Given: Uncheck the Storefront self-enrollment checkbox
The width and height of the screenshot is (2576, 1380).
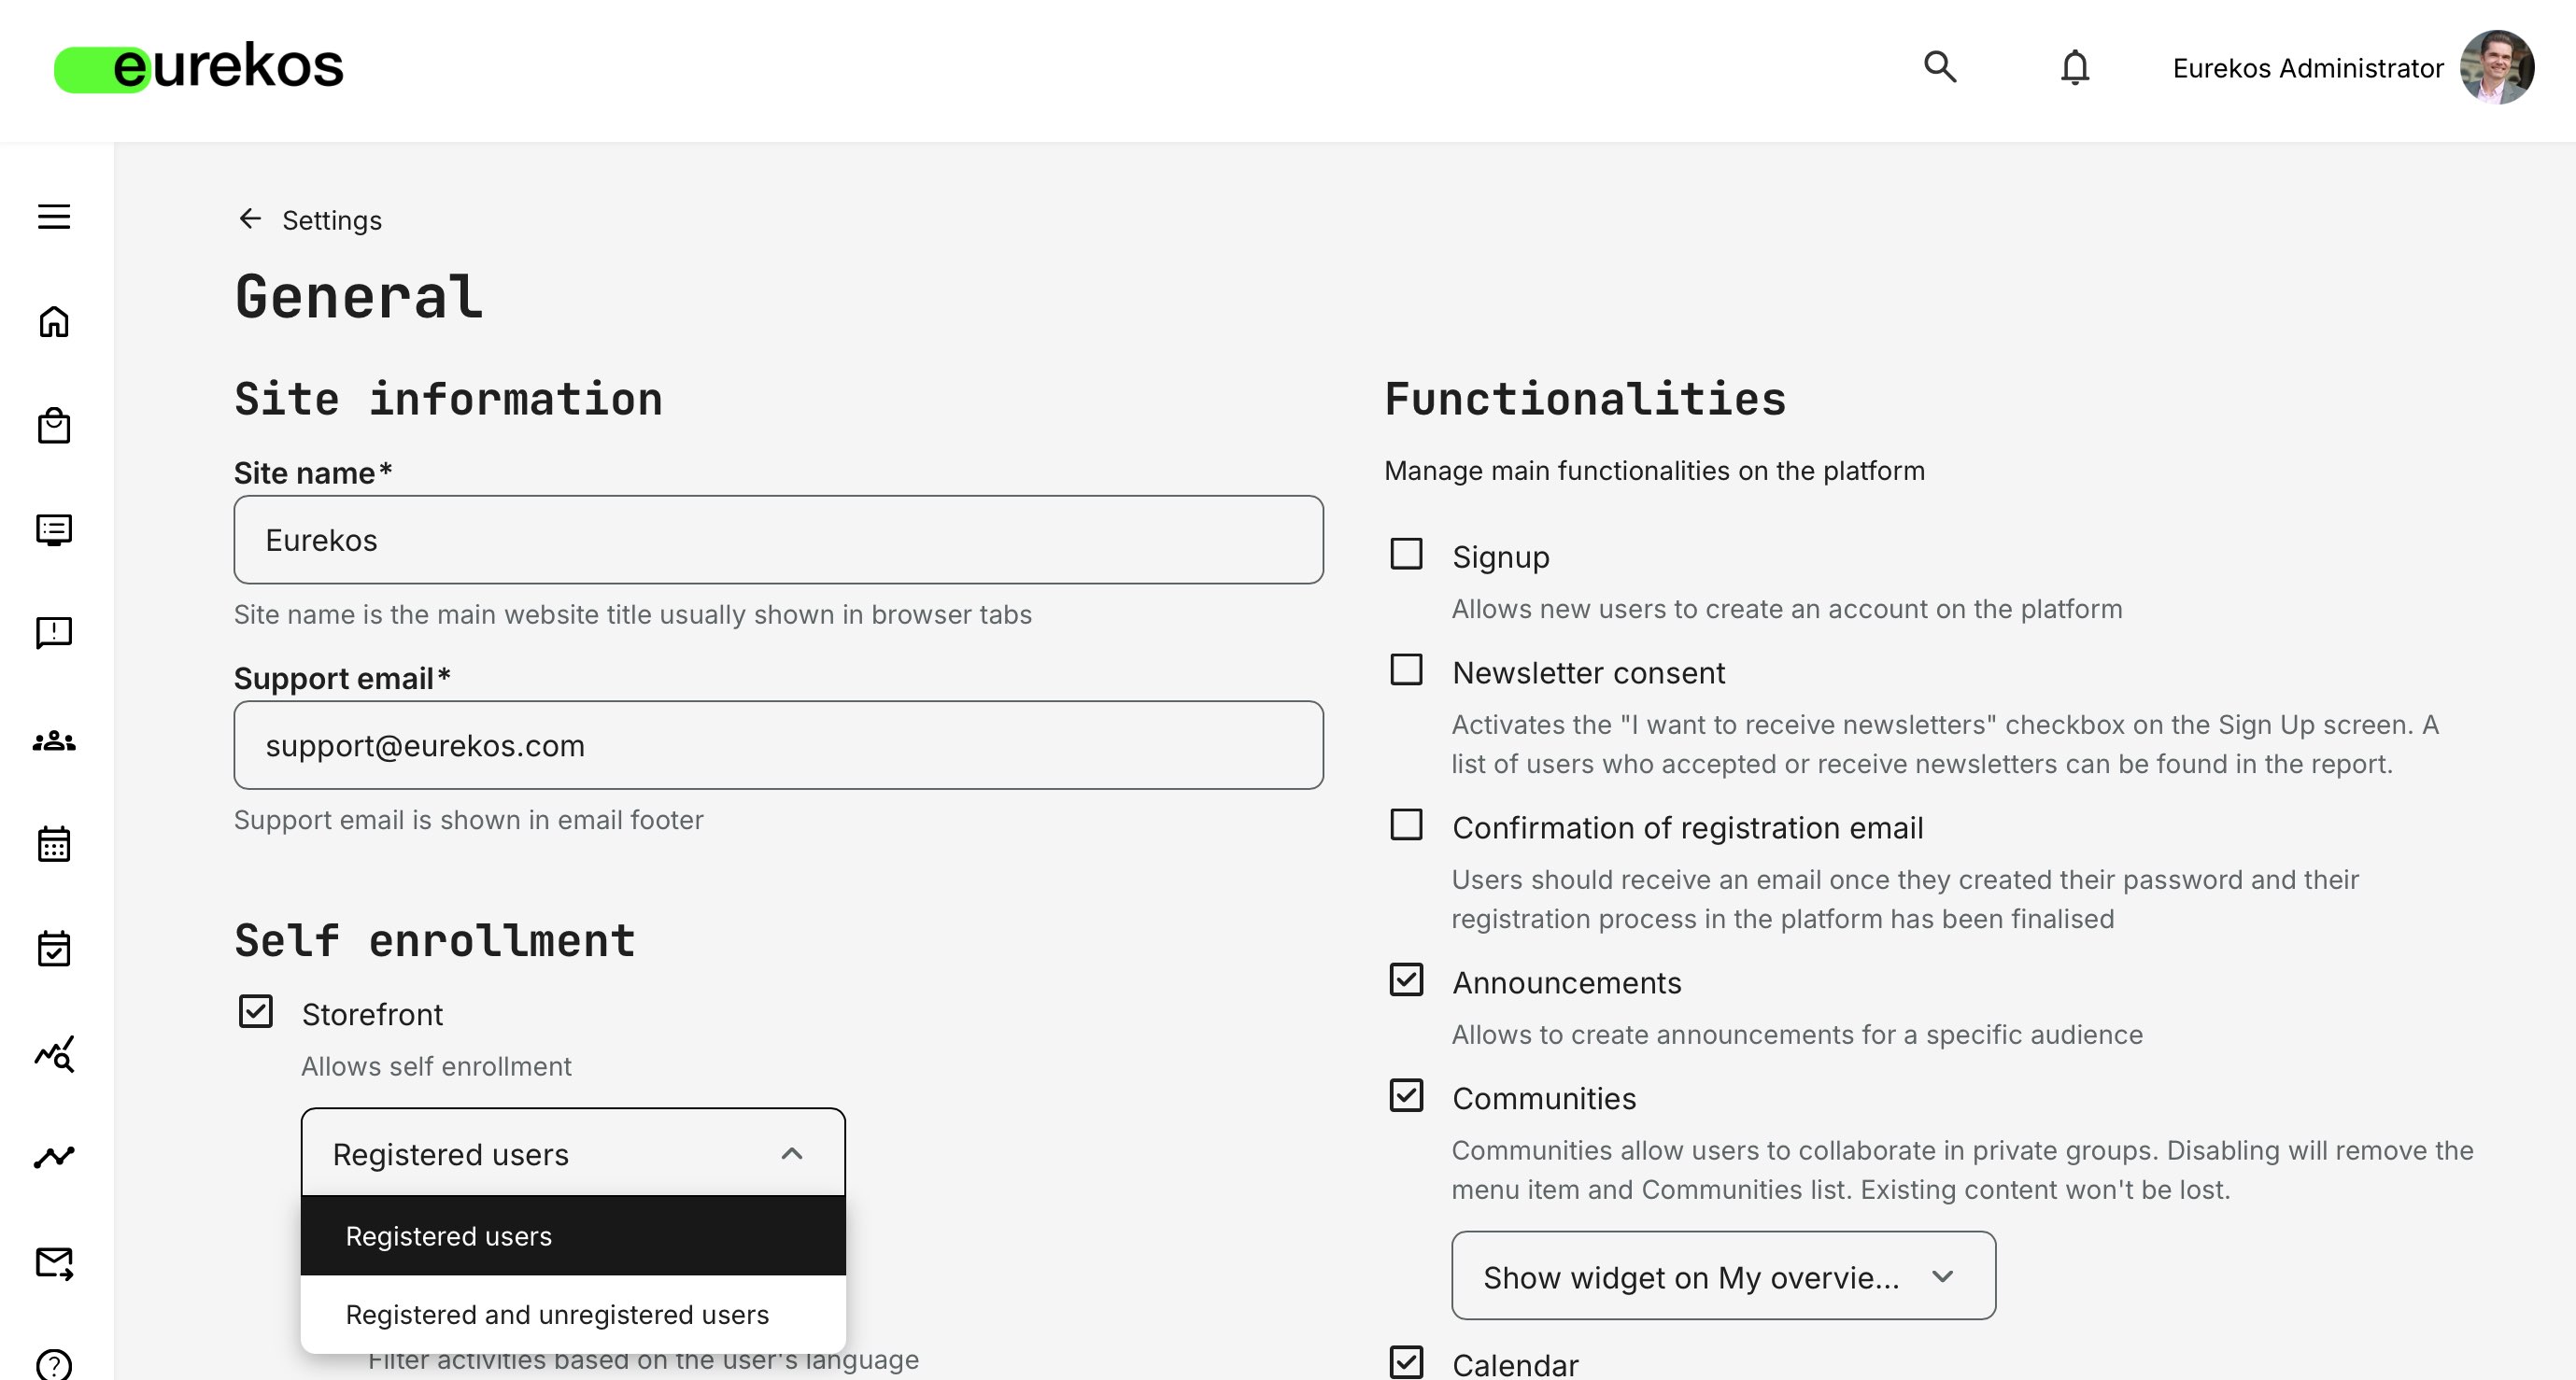Looking at the screenshot, I should point(256,1011).
